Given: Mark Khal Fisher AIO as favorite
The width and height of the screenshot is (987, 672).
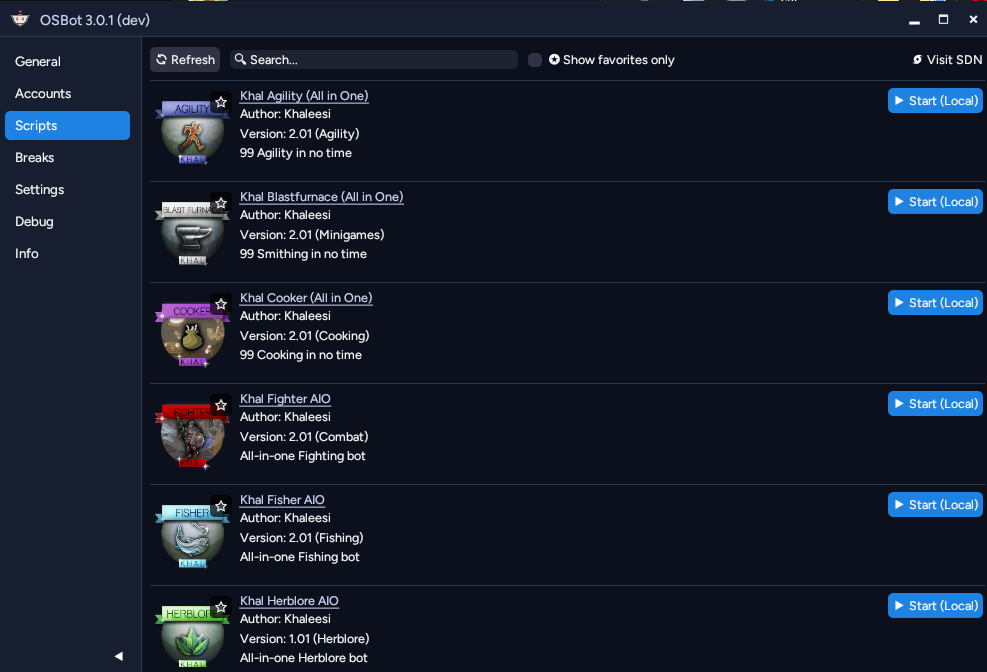Looking at the screenshot, I should 221,506.
